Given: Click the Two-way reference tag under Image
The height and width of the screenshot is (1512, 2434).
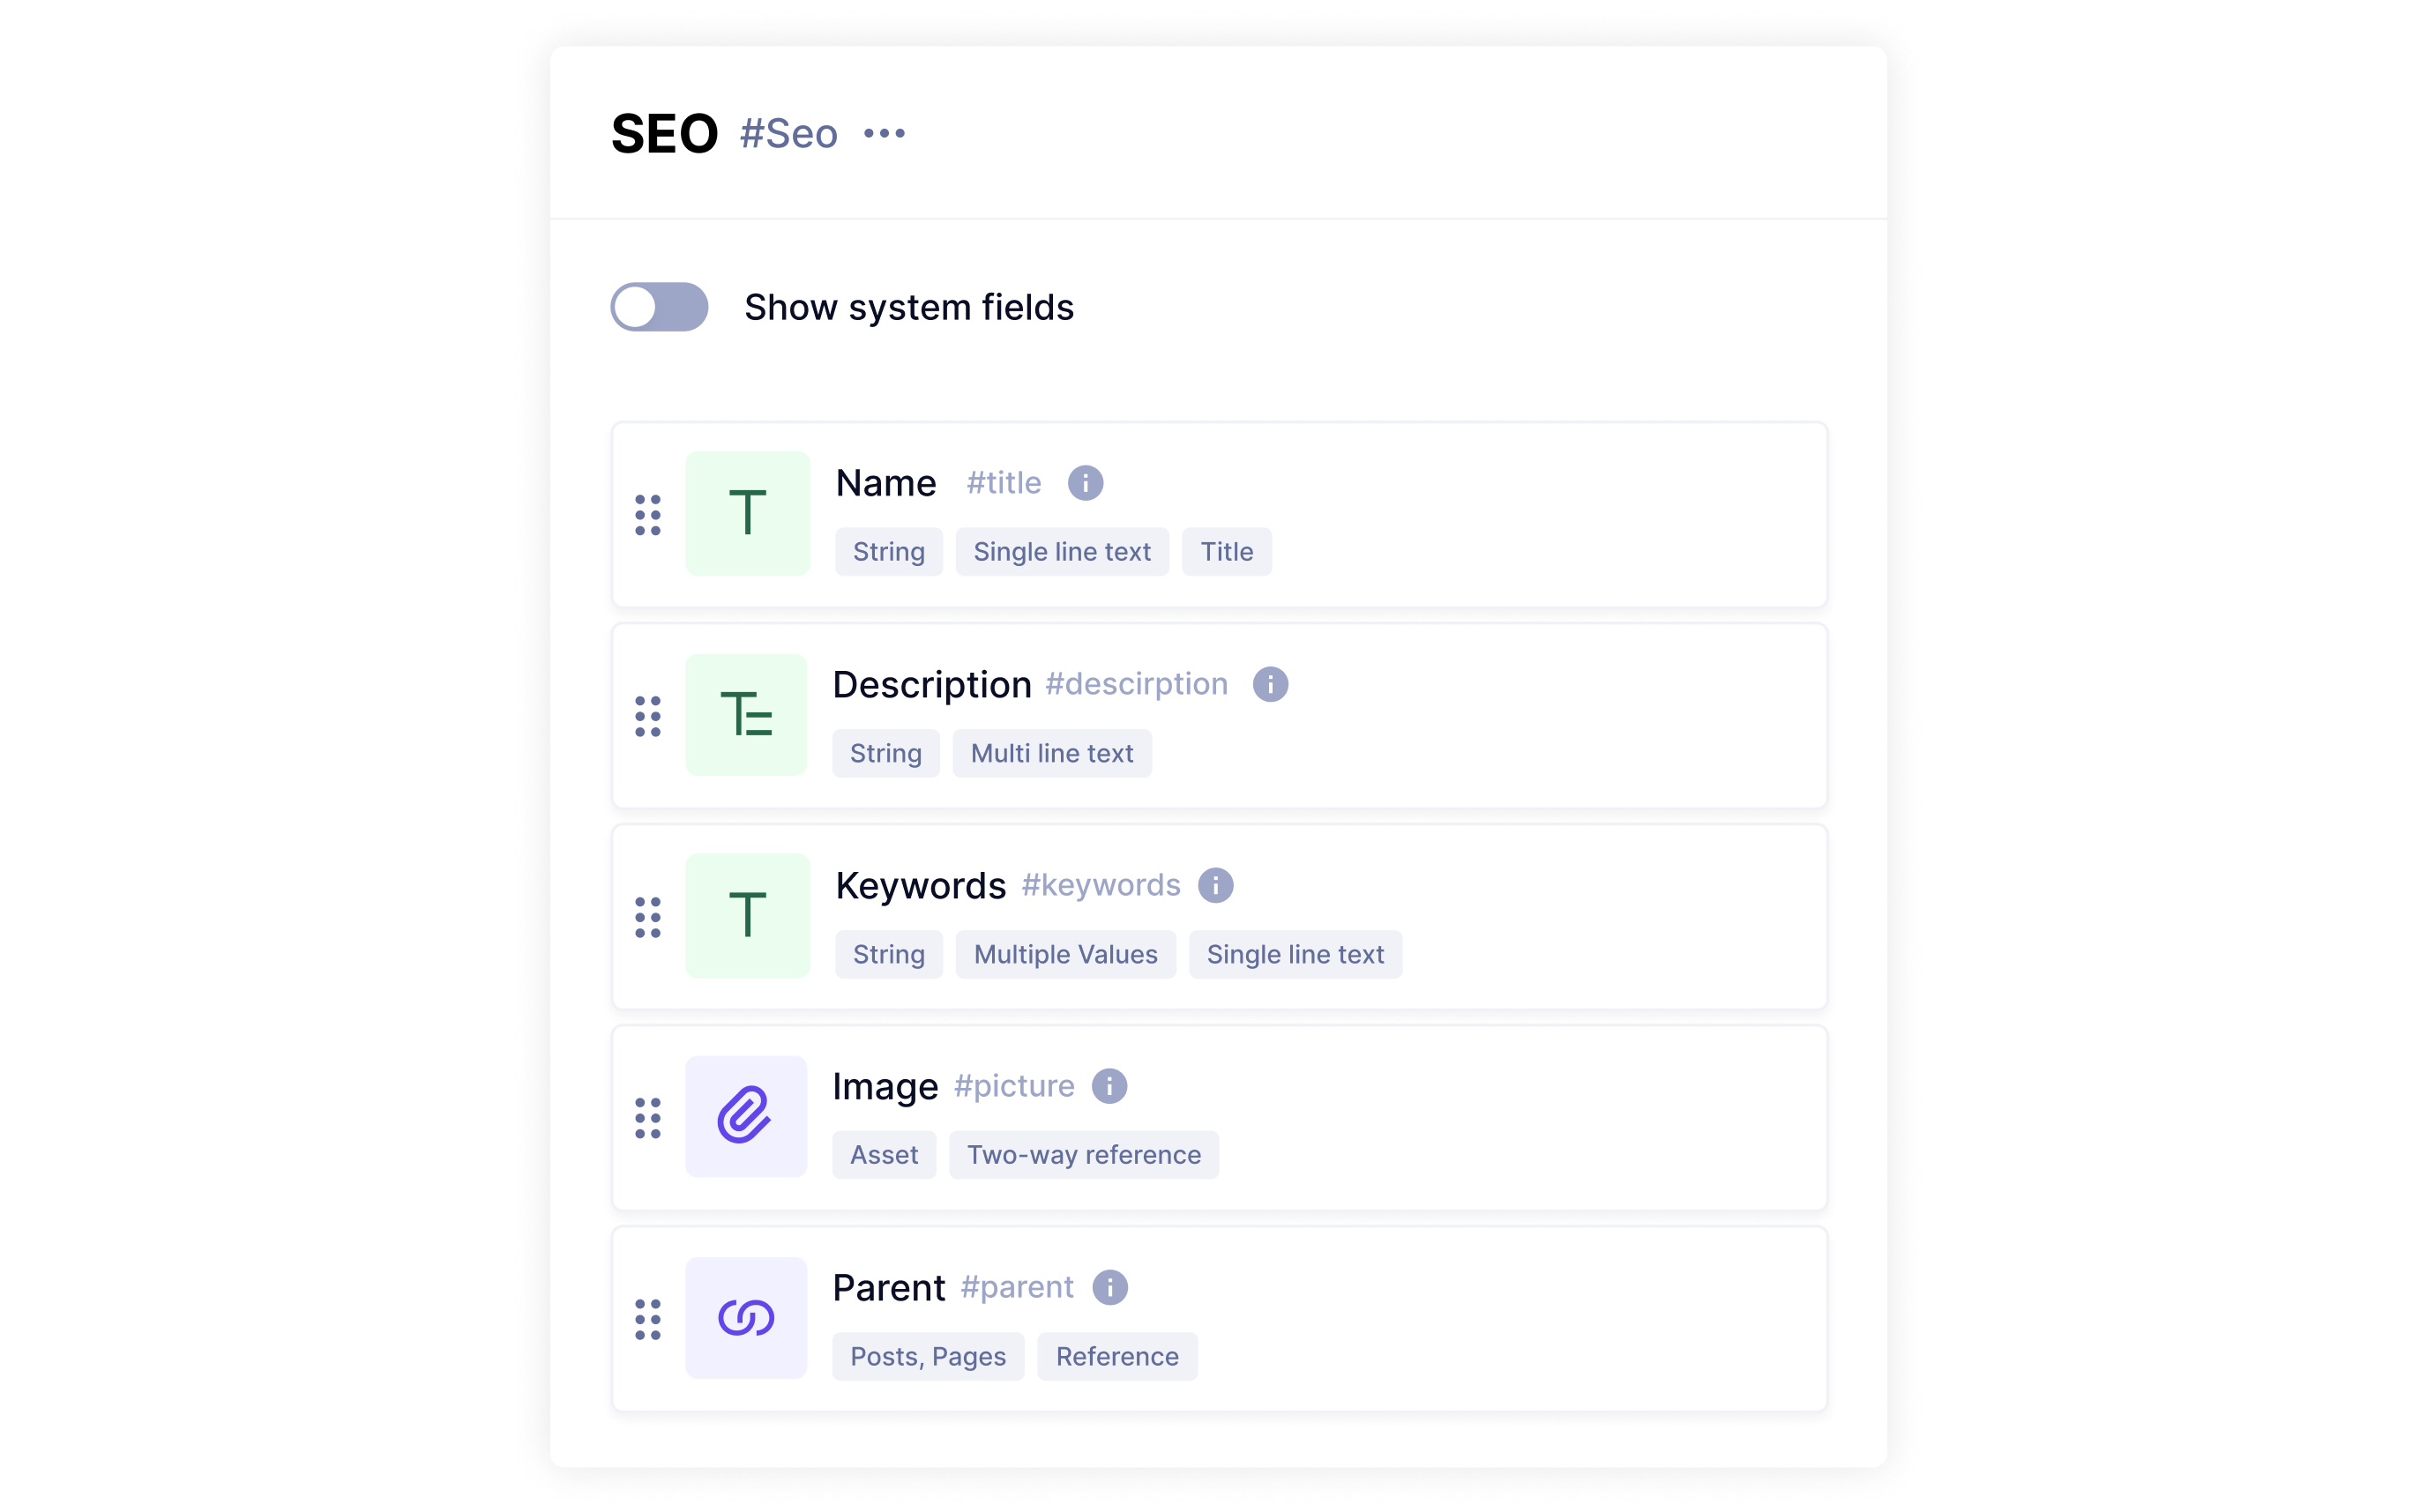Looking at the screenshot, I should click(x=1083, y=1155).
